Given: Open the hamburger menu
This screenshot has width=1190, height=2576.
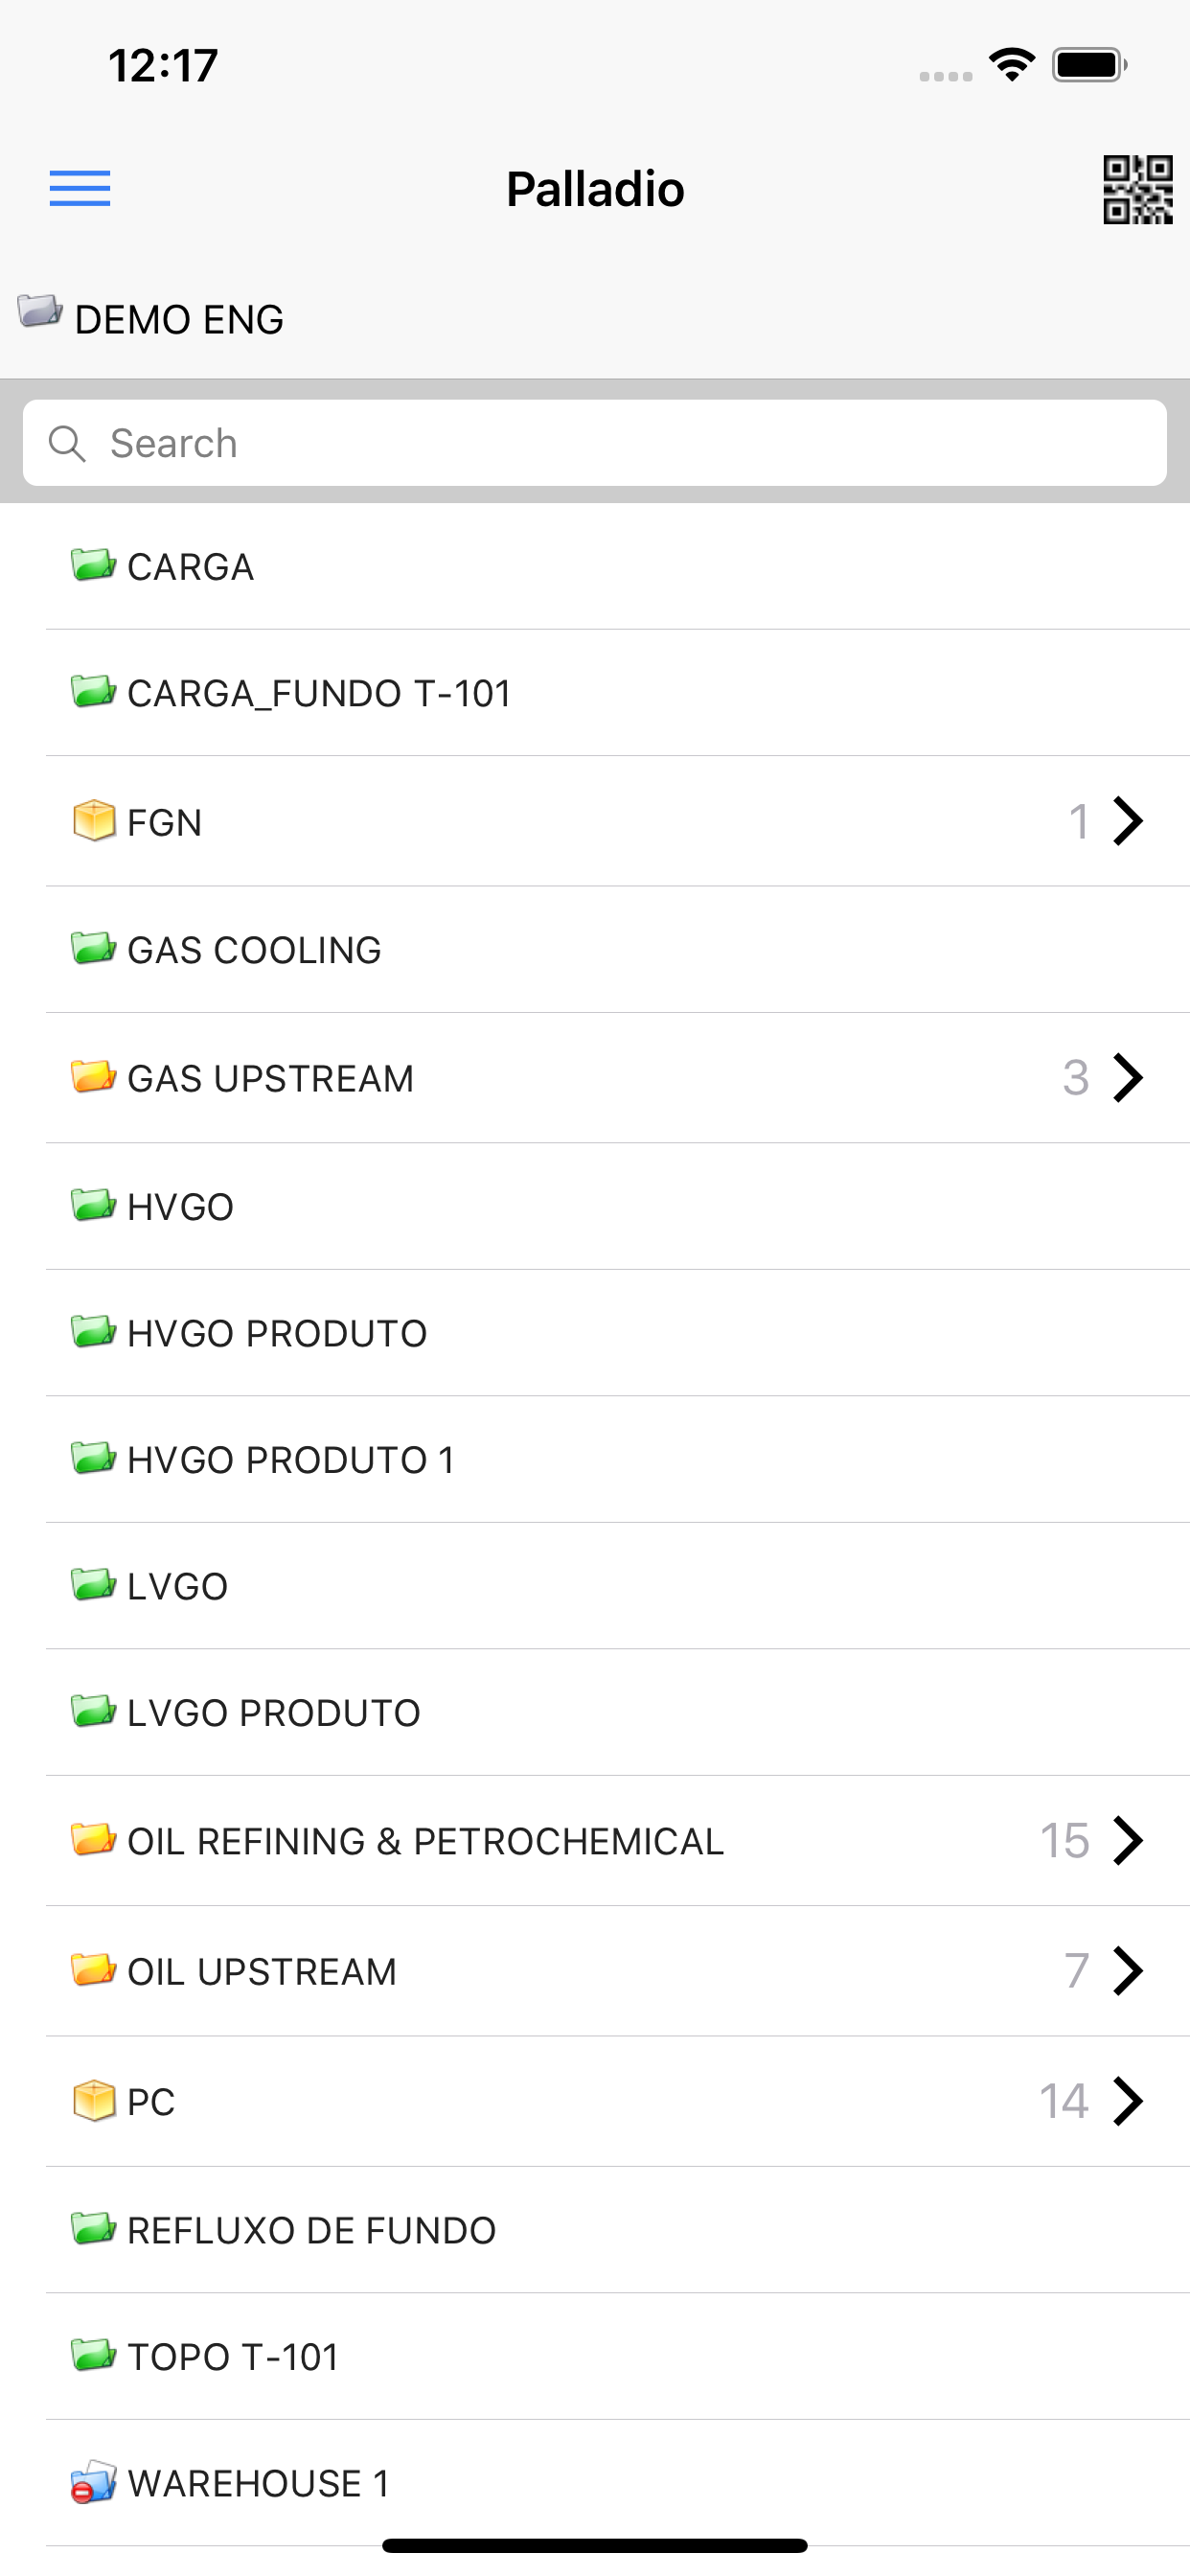Looking at the screenshot, I should (x=80, y=188).
